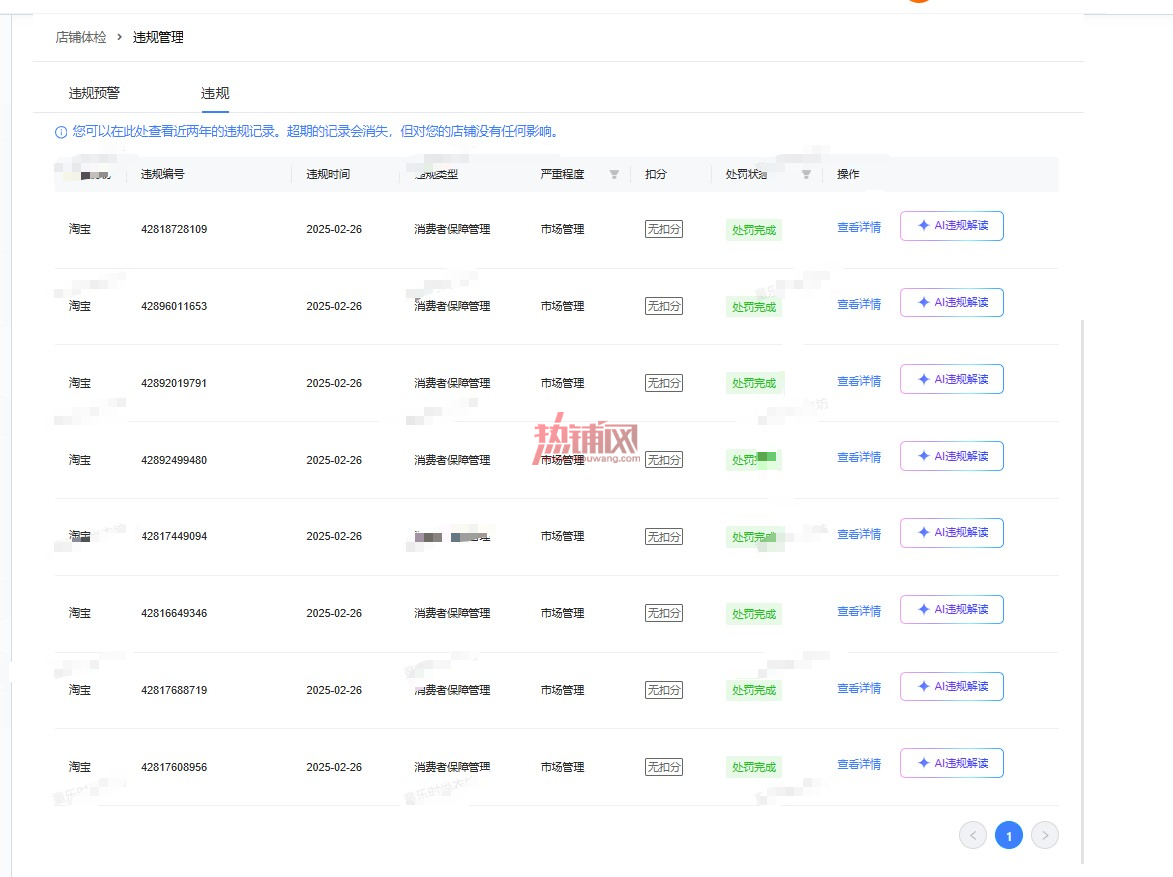The image size is (1173, 877).
Task: Click violation number 42896011653
Action: click(174, 306)
